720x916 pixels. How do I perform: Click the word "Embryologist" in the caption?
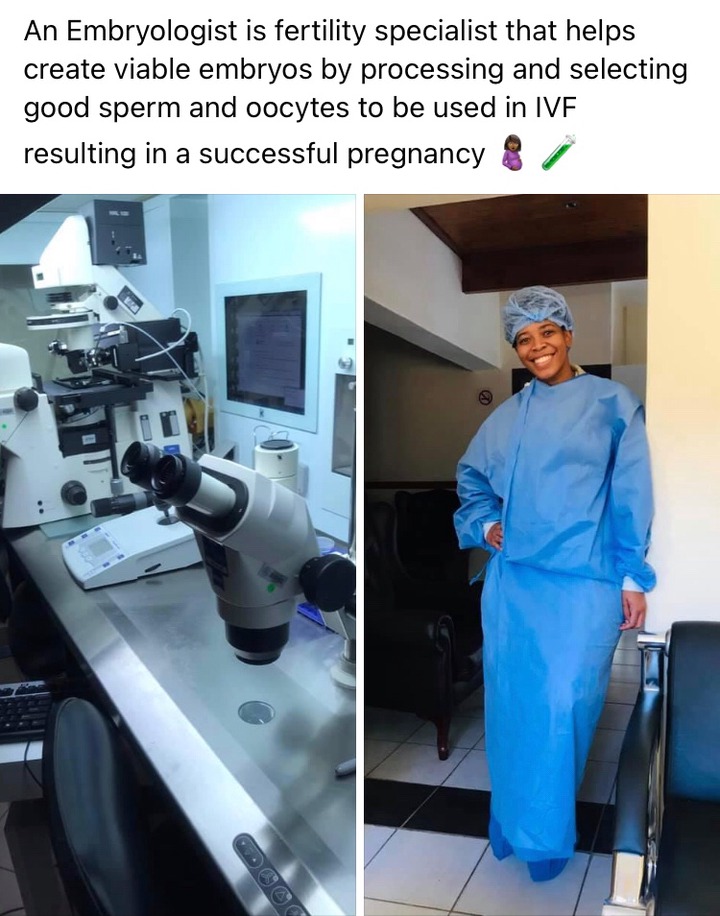(151, 33)
